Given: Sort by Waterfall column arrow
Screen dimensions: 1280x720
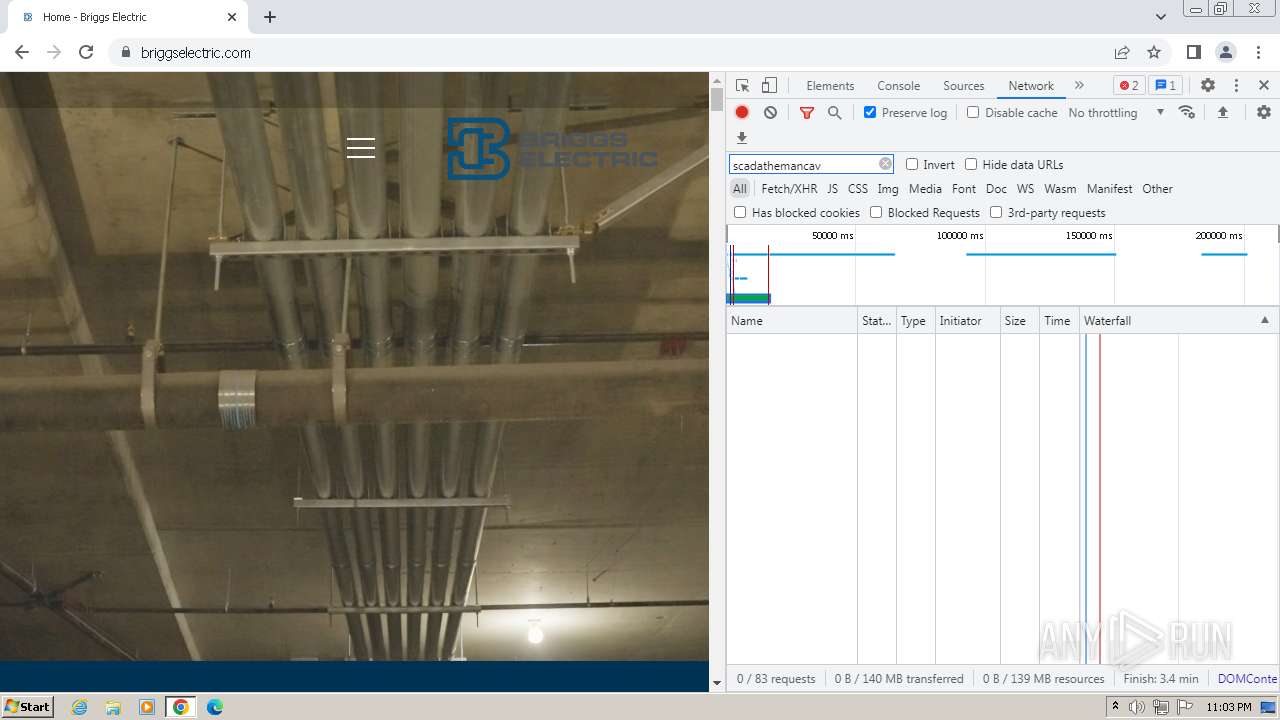Looking at the screenshot, I should (x=1264, y=320).
